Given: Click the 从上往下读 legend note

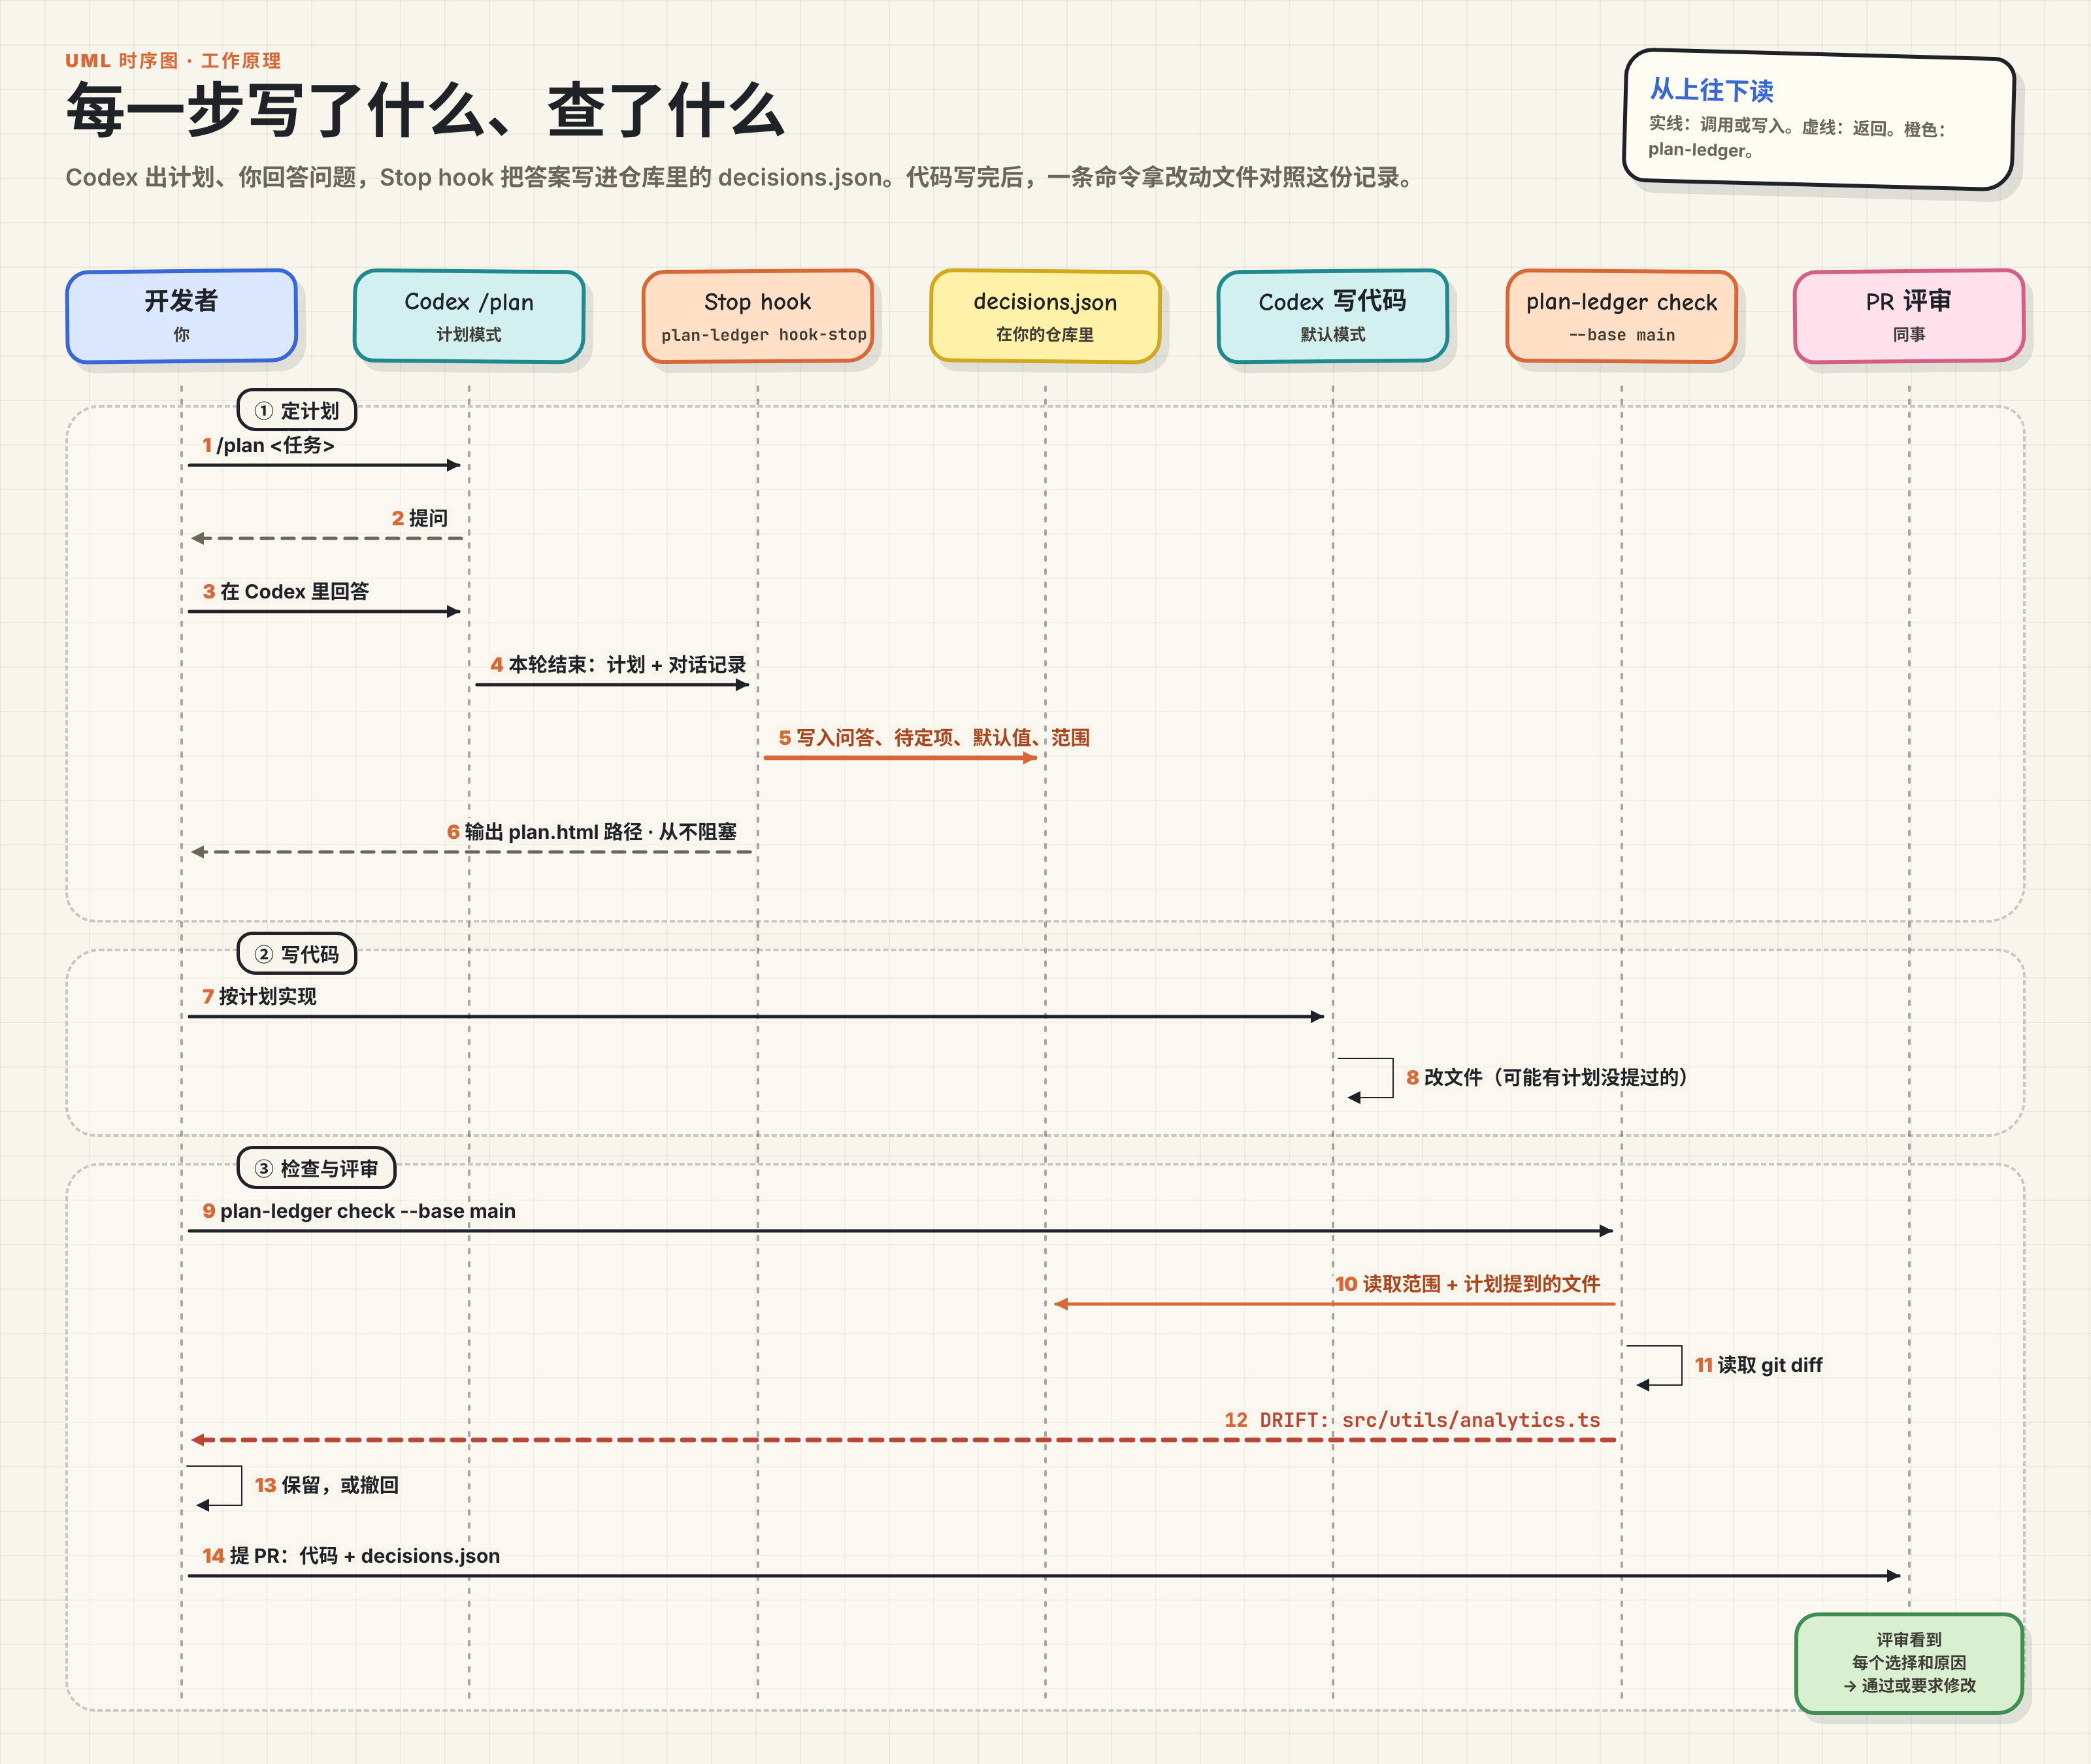Looking at the screenshot, I should coord(1818,119).
